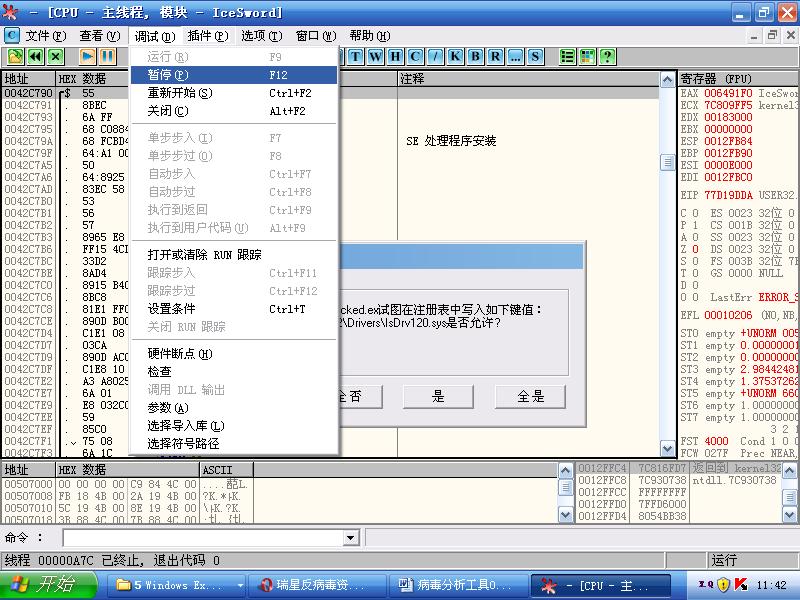Click the run (play) toolbar icon

click(x=88, y=57)
